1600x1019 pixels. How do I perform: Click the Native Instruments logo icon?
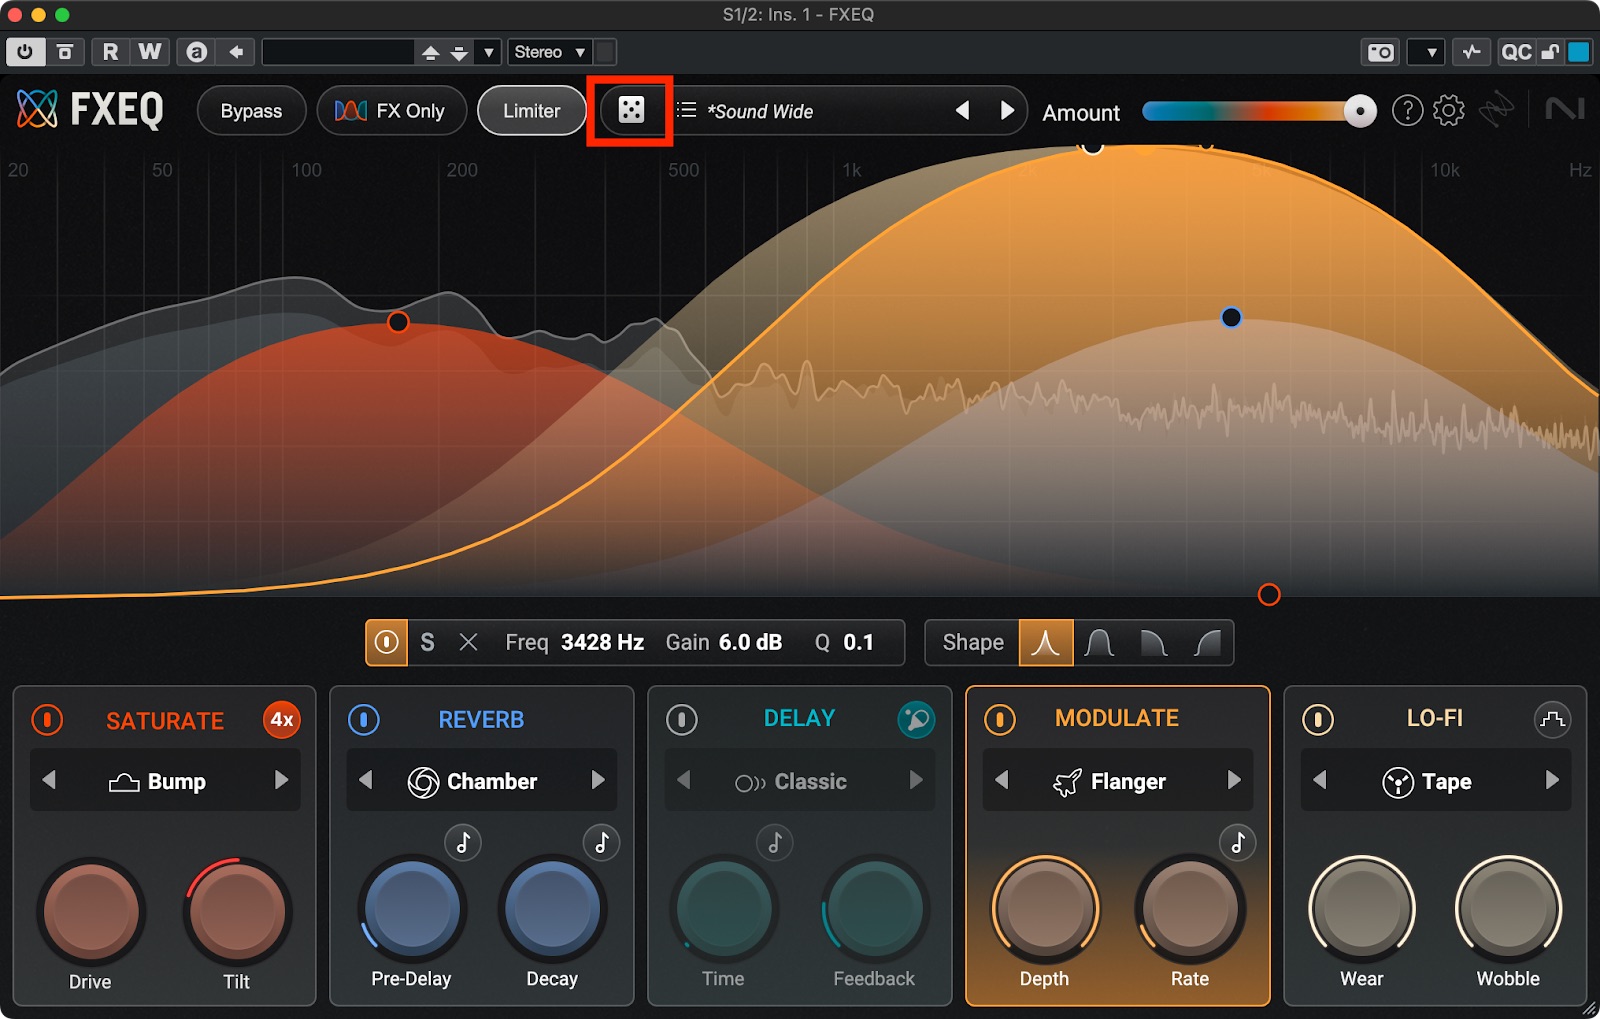coord(1564,108)
